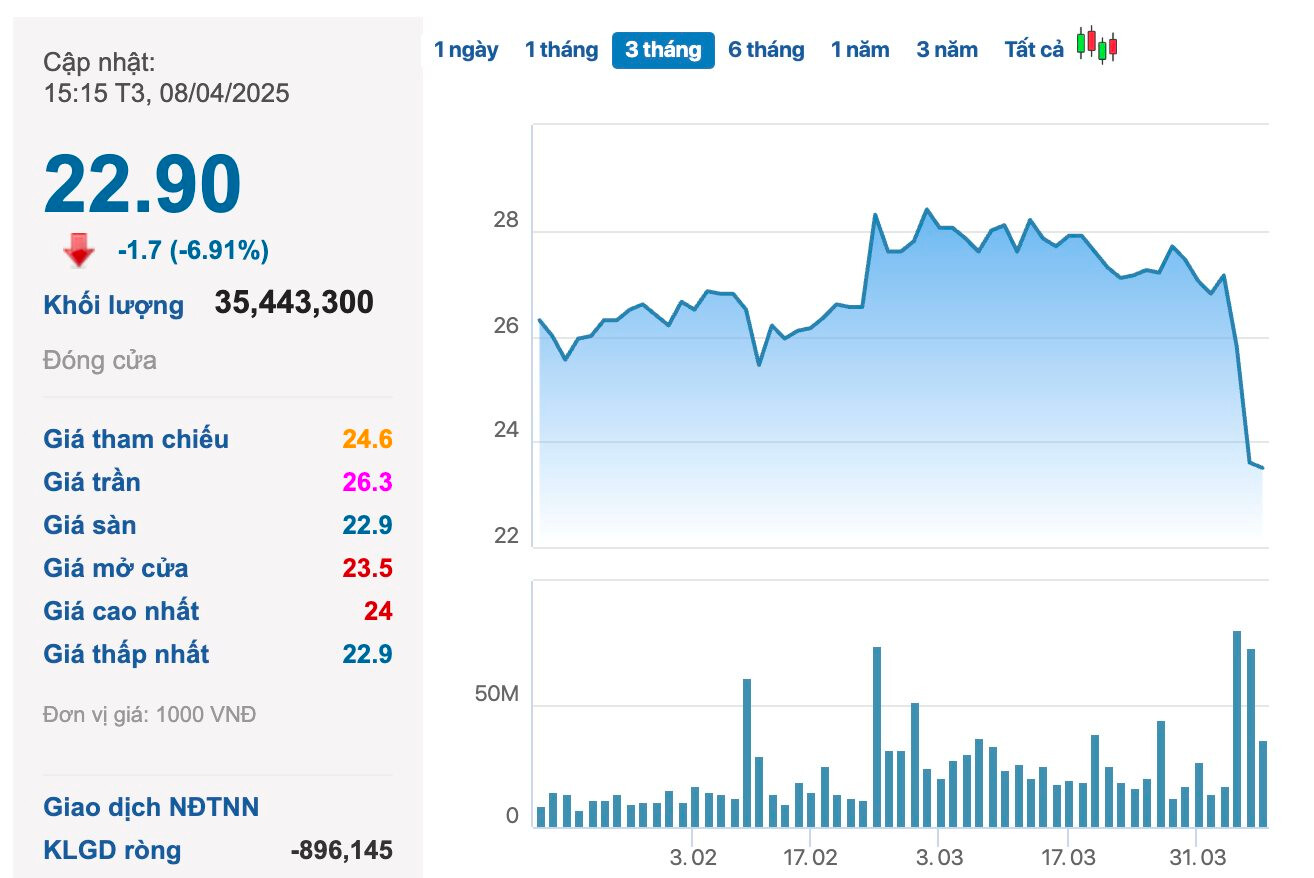Click the Giao dịch NĐTNN heading
Viewport: 1314px width, 878px height.
click(x=151, y=807)
